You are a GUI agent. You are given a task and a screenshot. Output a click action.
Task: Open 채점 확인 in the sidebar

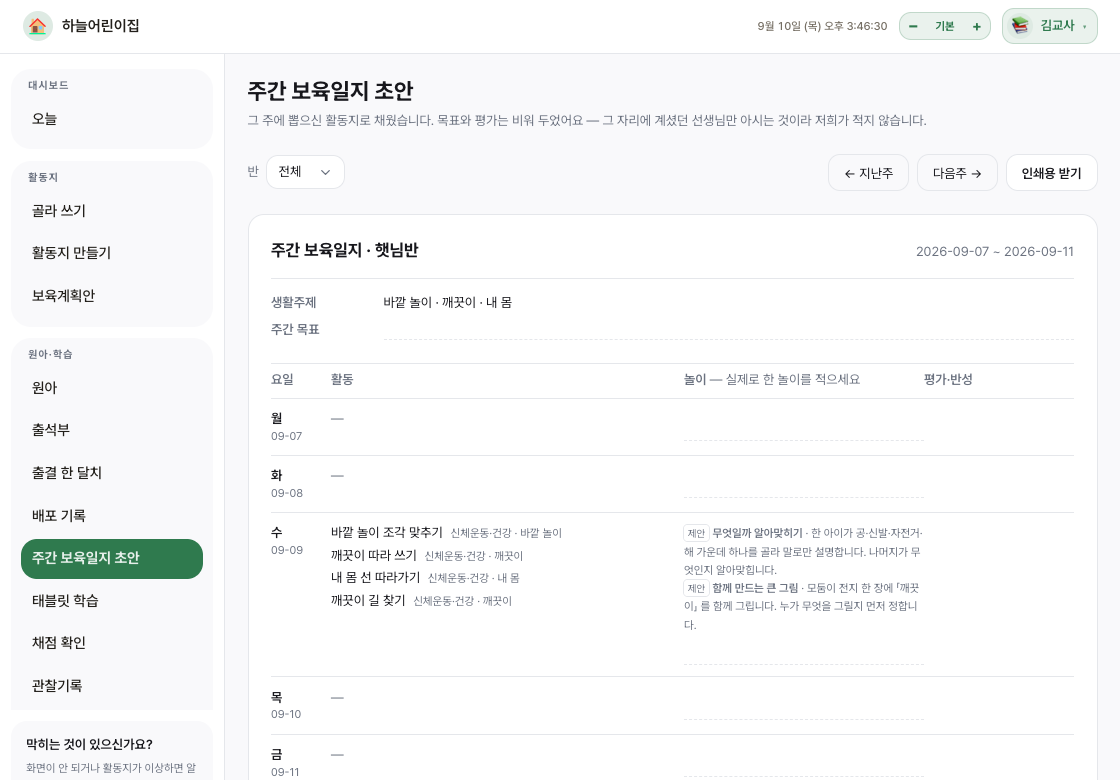[x=112, y=643]
